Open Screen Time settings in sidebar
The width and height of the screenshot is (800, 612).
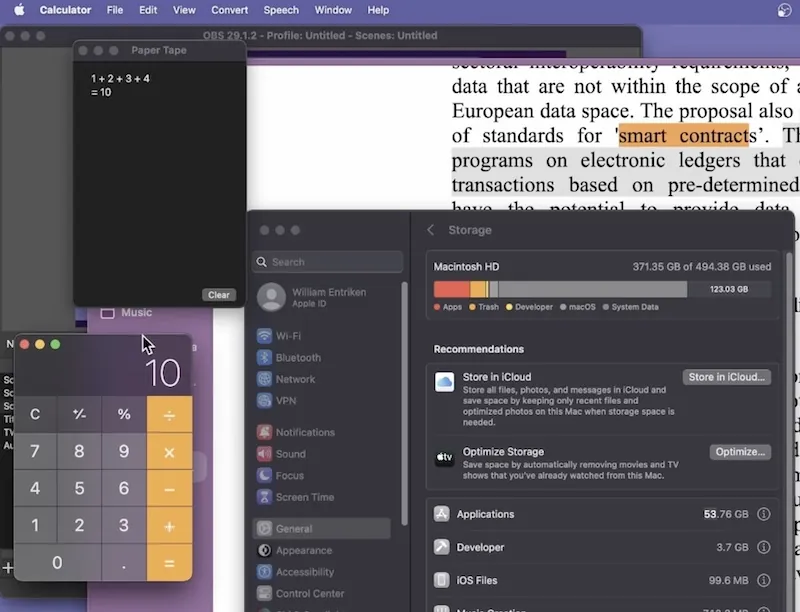pos(321,497)
